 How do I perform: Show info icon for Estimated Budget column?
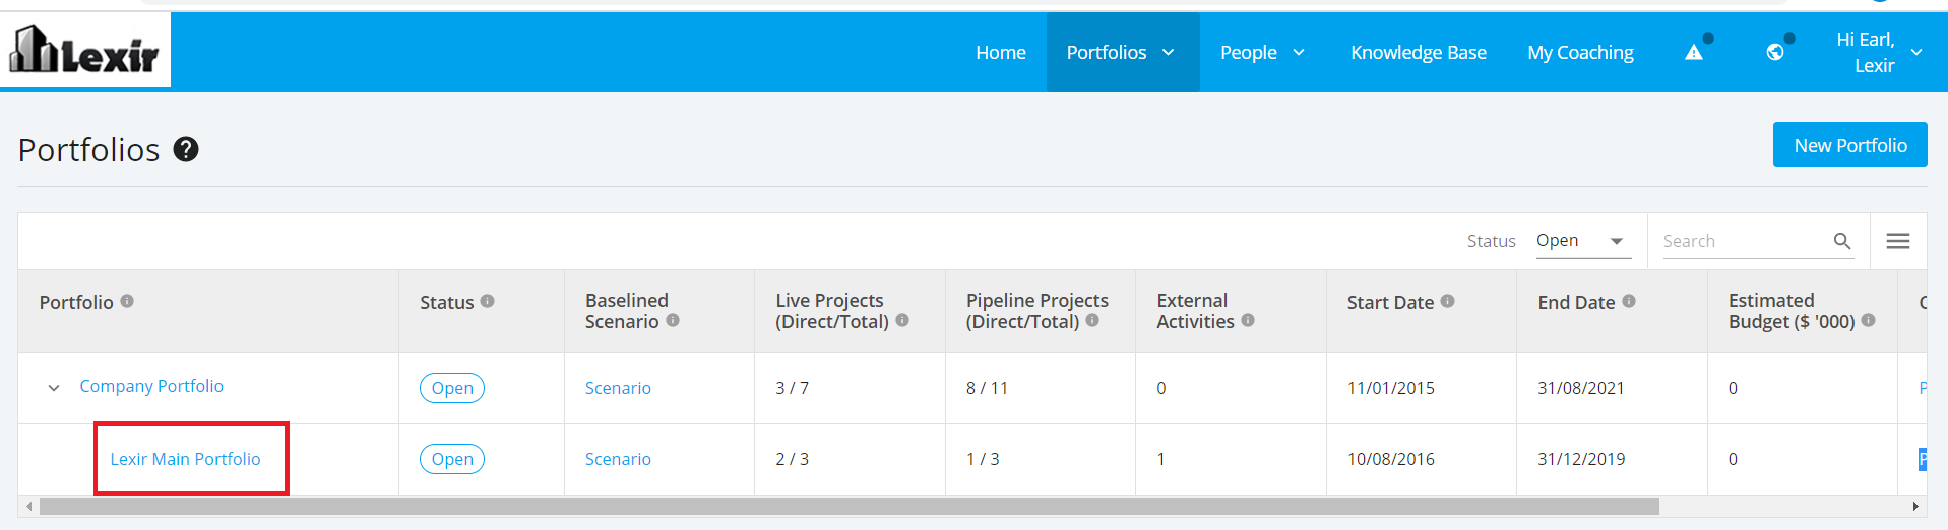point(1869,321)
